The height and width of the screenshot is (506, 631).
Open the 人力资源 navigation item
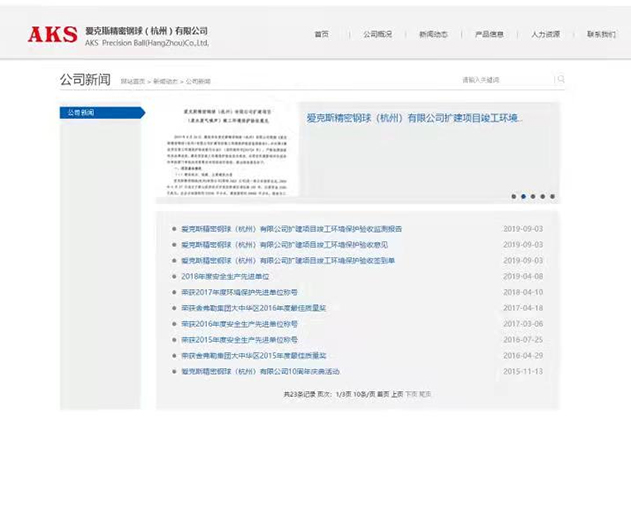(545, 34)
